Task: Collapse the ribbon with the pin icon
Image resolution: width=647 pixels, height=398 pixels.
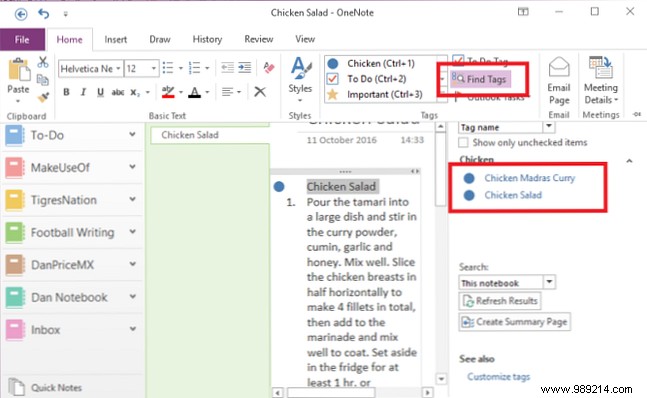Action: (637, 115)
